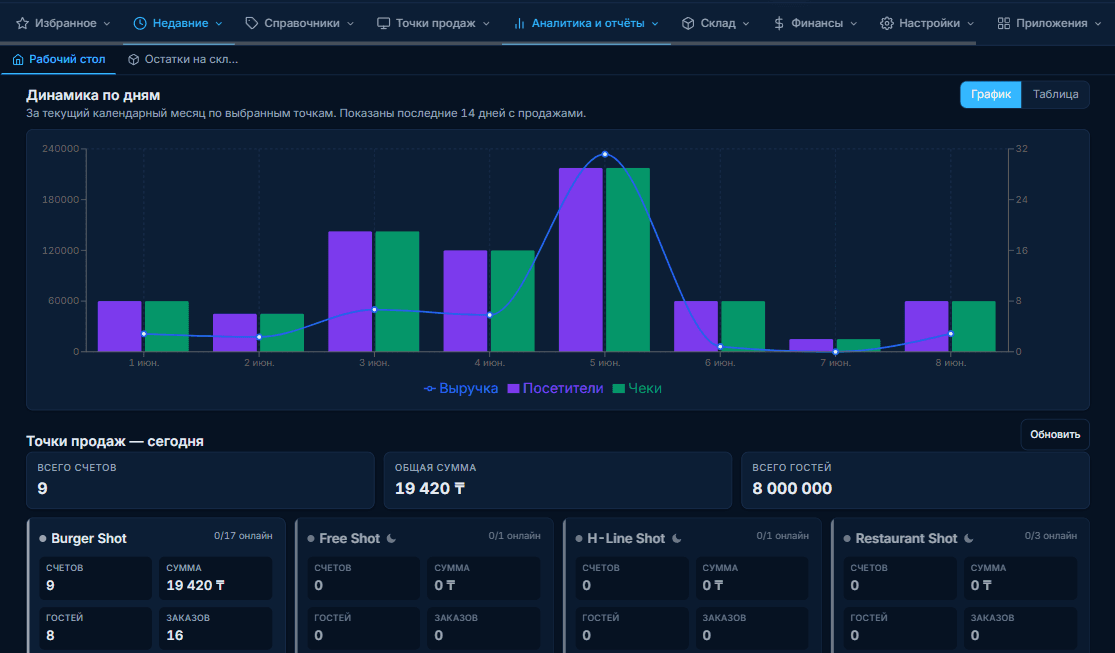The image size is (1115, 653).
Task: Click the revenue line point for 5 июн.
Action: click(x=605, y=154)
